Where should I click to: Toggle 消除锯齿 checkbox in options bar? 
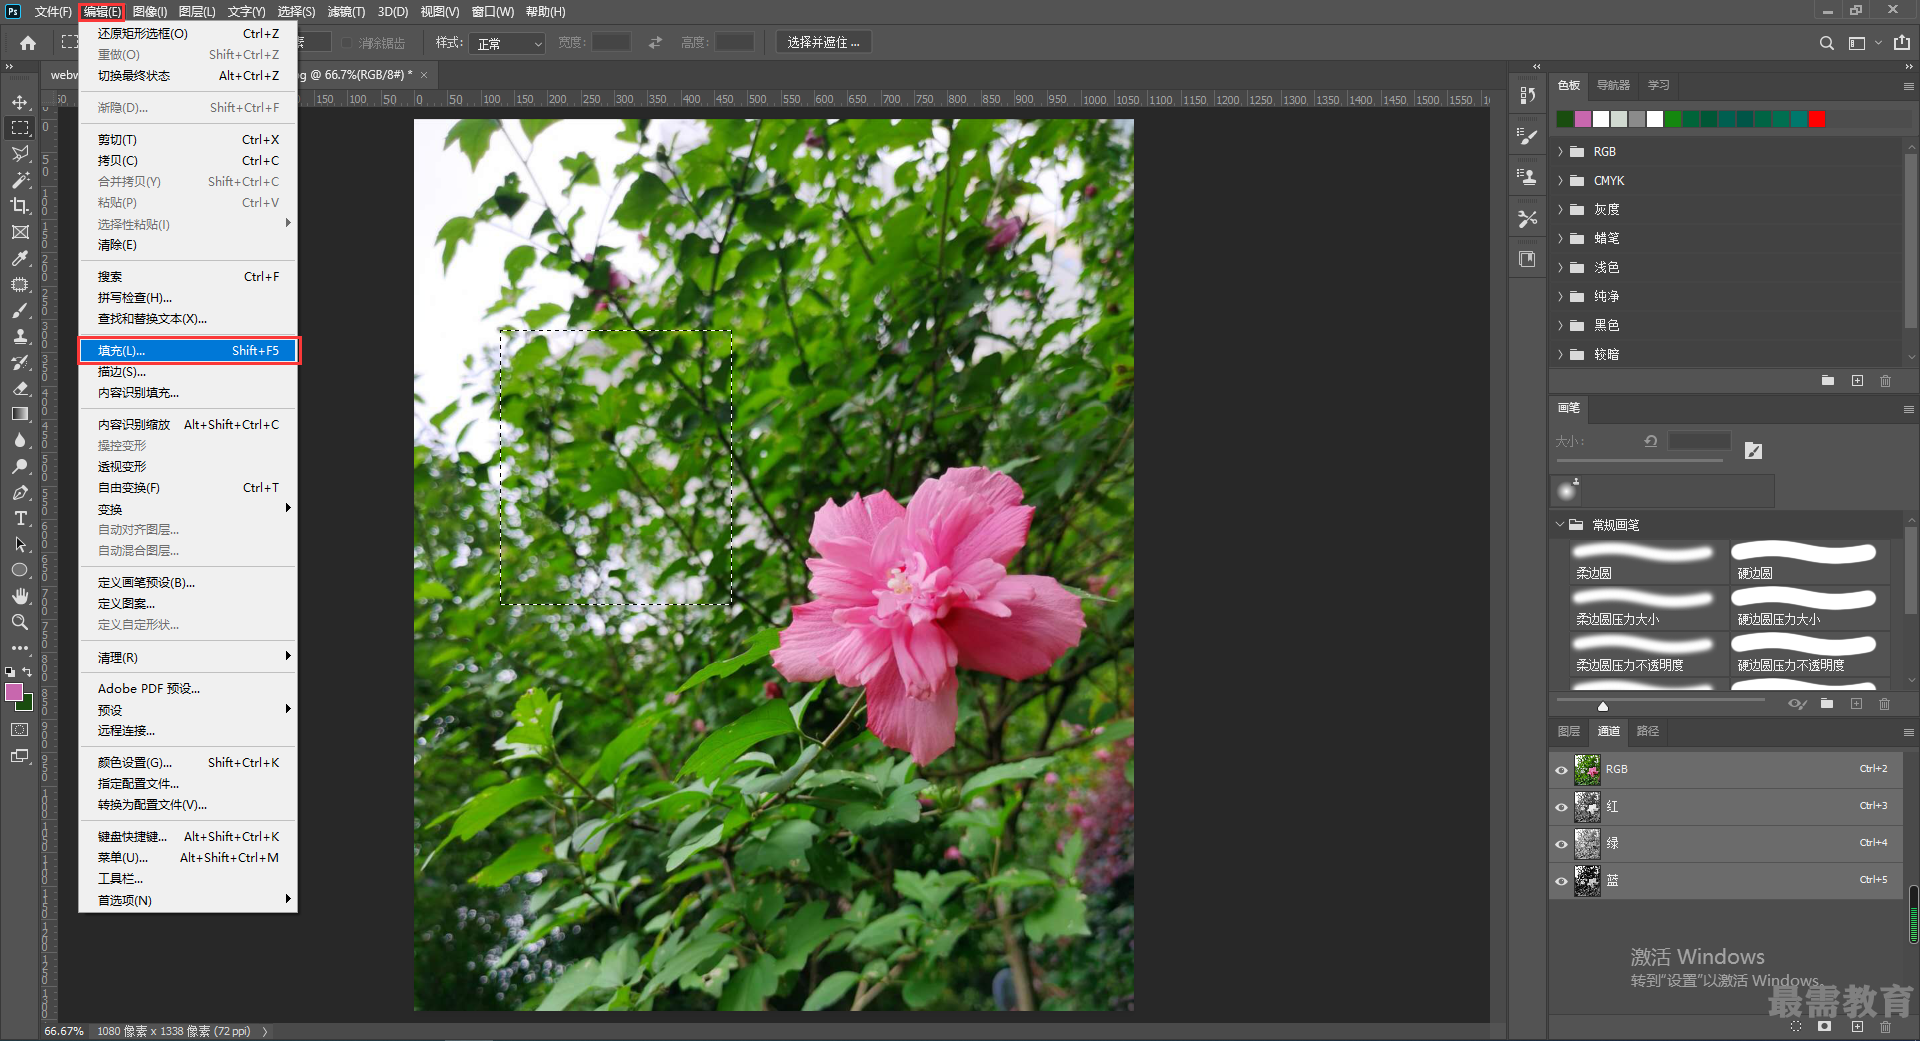click(x=347, y=43)
